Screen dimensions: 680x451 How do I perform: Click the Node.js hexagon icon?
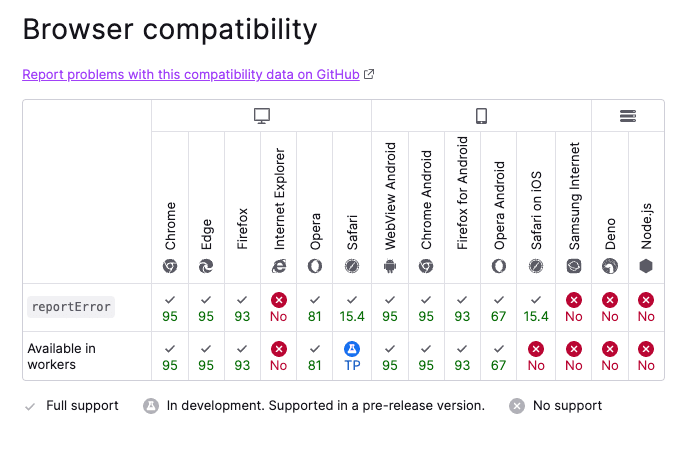pyautogui.click(x=646, y=266)
